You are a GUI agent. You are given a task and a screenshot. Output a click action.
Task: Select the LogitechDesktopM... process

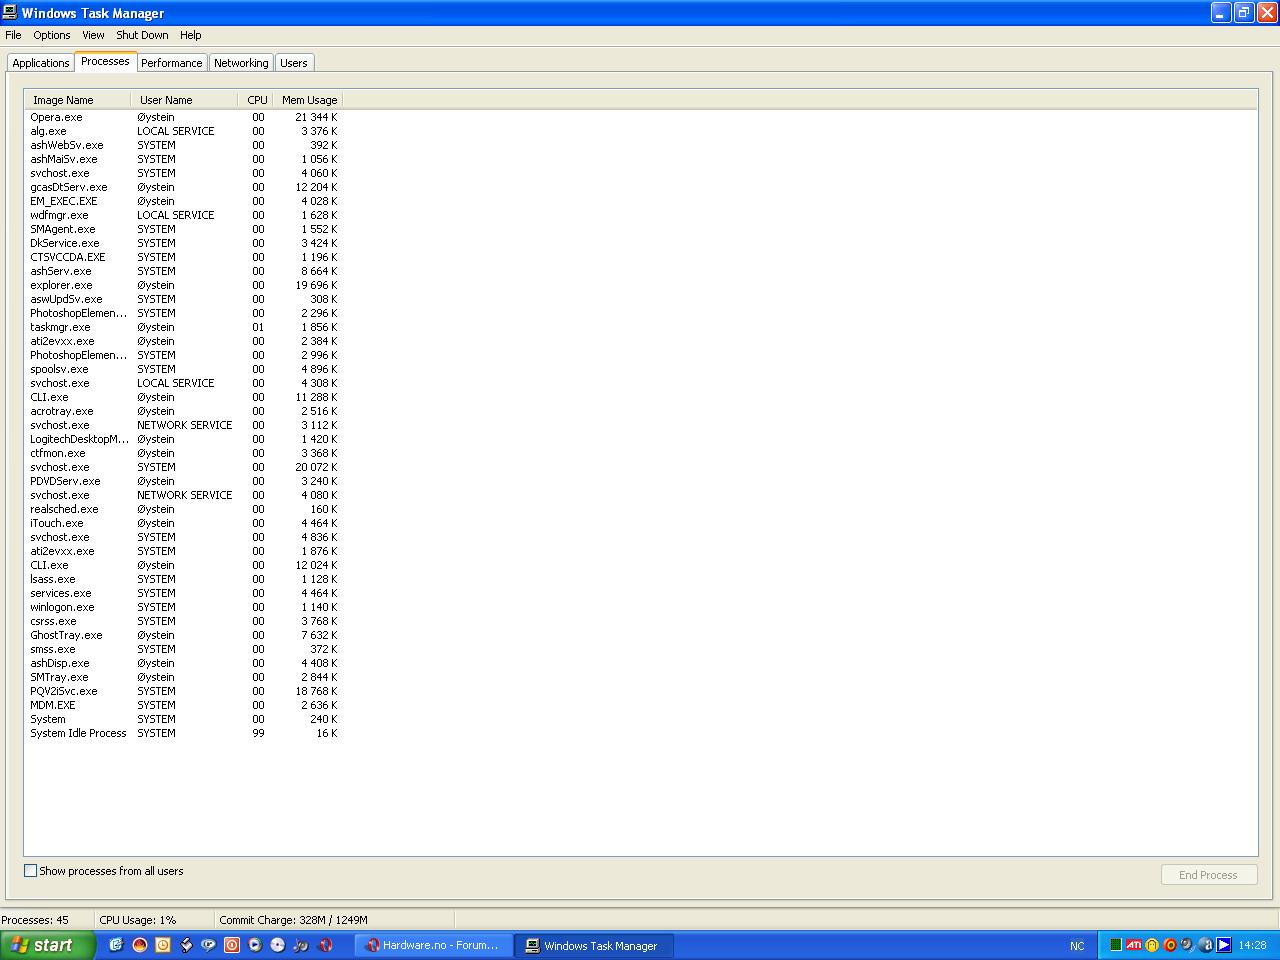pyautogui.click(x=79, y=439)
